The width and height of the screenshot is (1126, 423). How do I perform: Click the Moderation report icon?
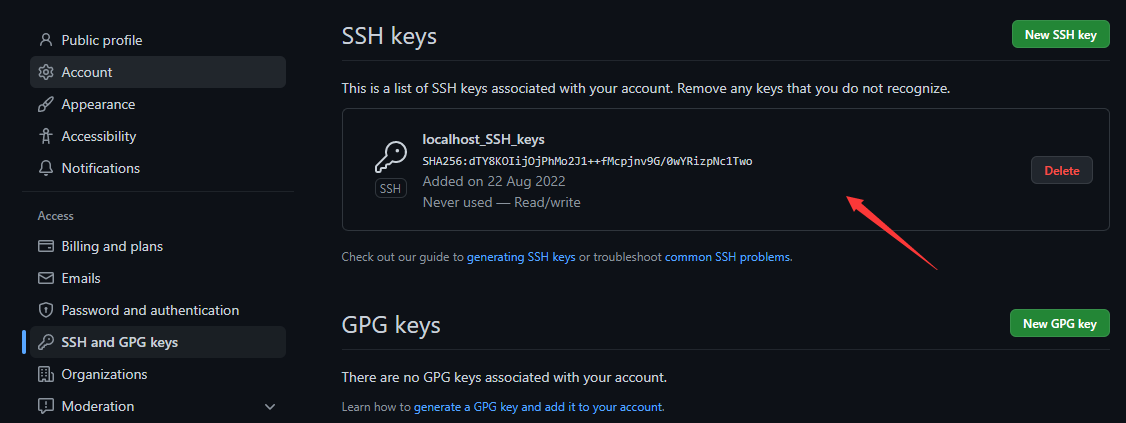pyautogui.click(x=45, y=406)
